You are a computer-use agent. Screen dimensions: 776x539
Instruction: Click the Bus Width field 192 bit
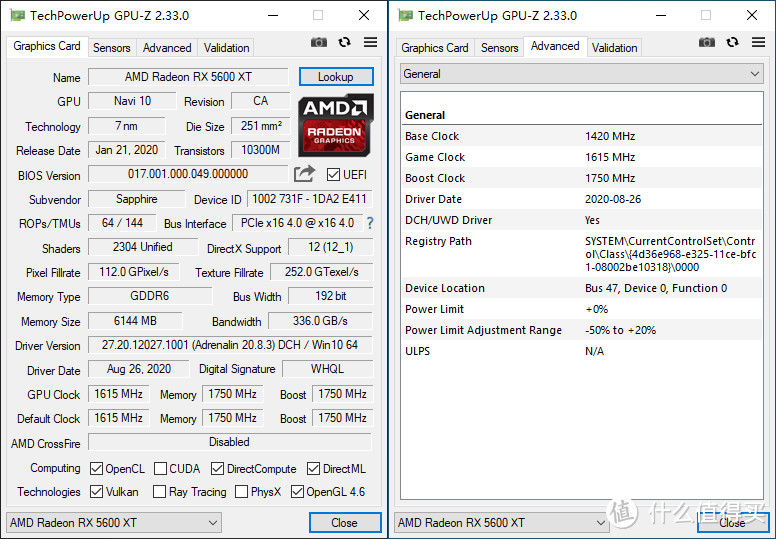click(x=331, y=296)
